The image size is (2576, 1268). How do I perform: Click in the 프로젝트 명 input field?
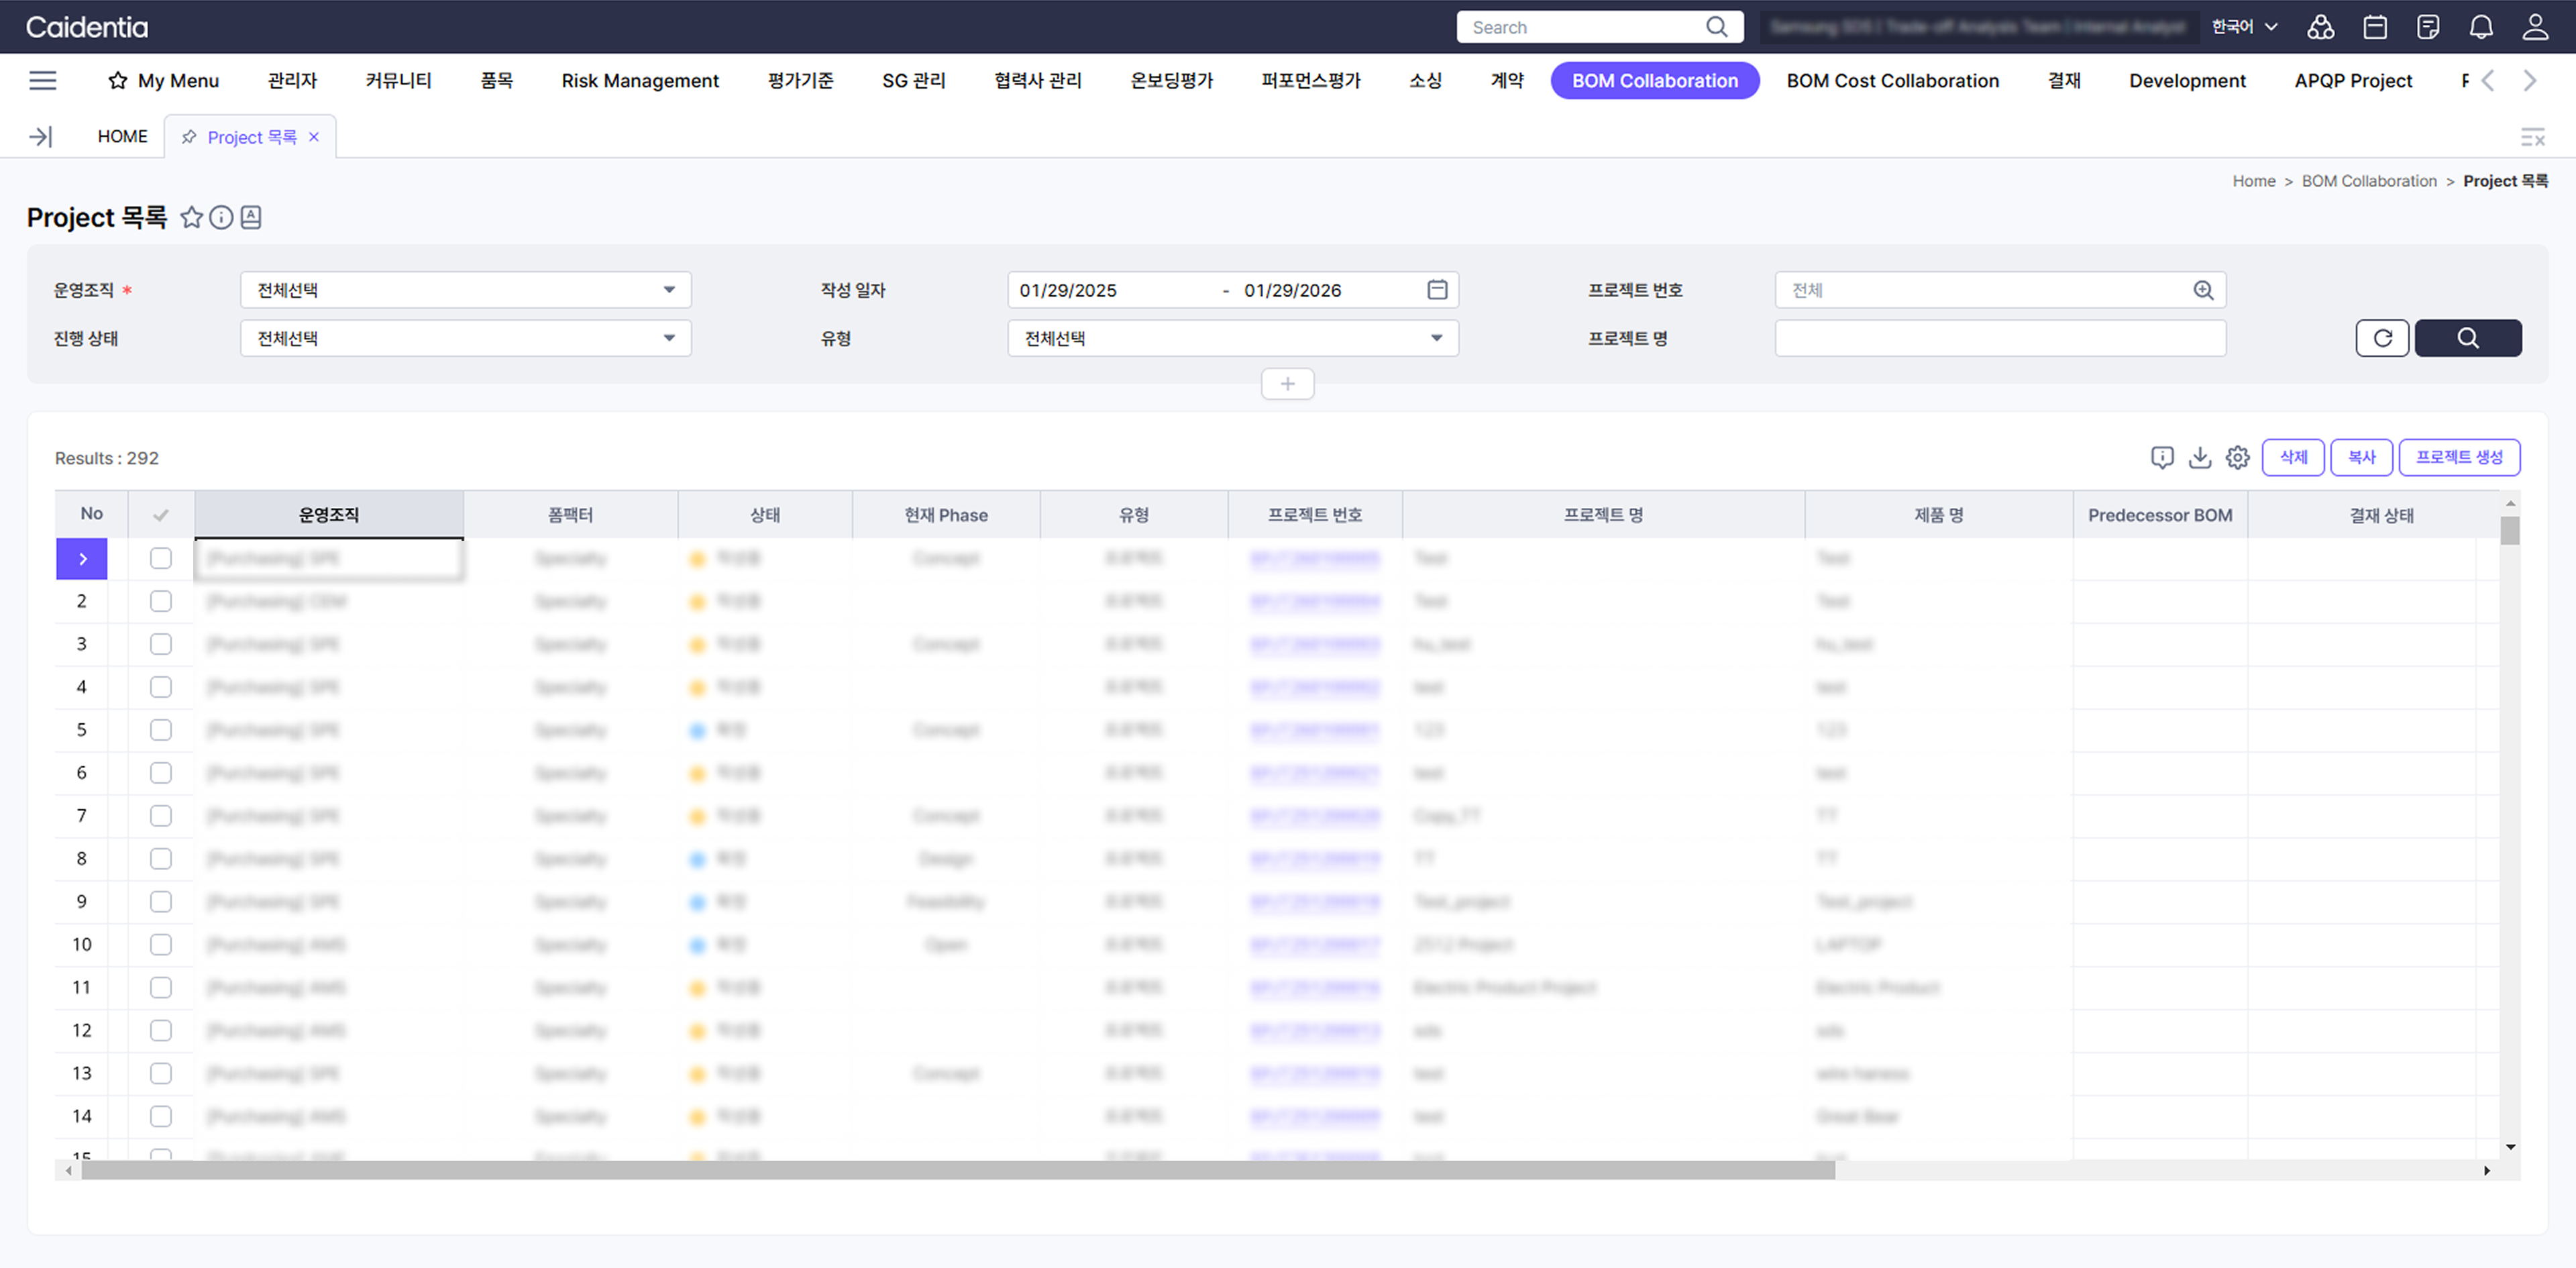pyautogui.click(x=2000, y=338)
